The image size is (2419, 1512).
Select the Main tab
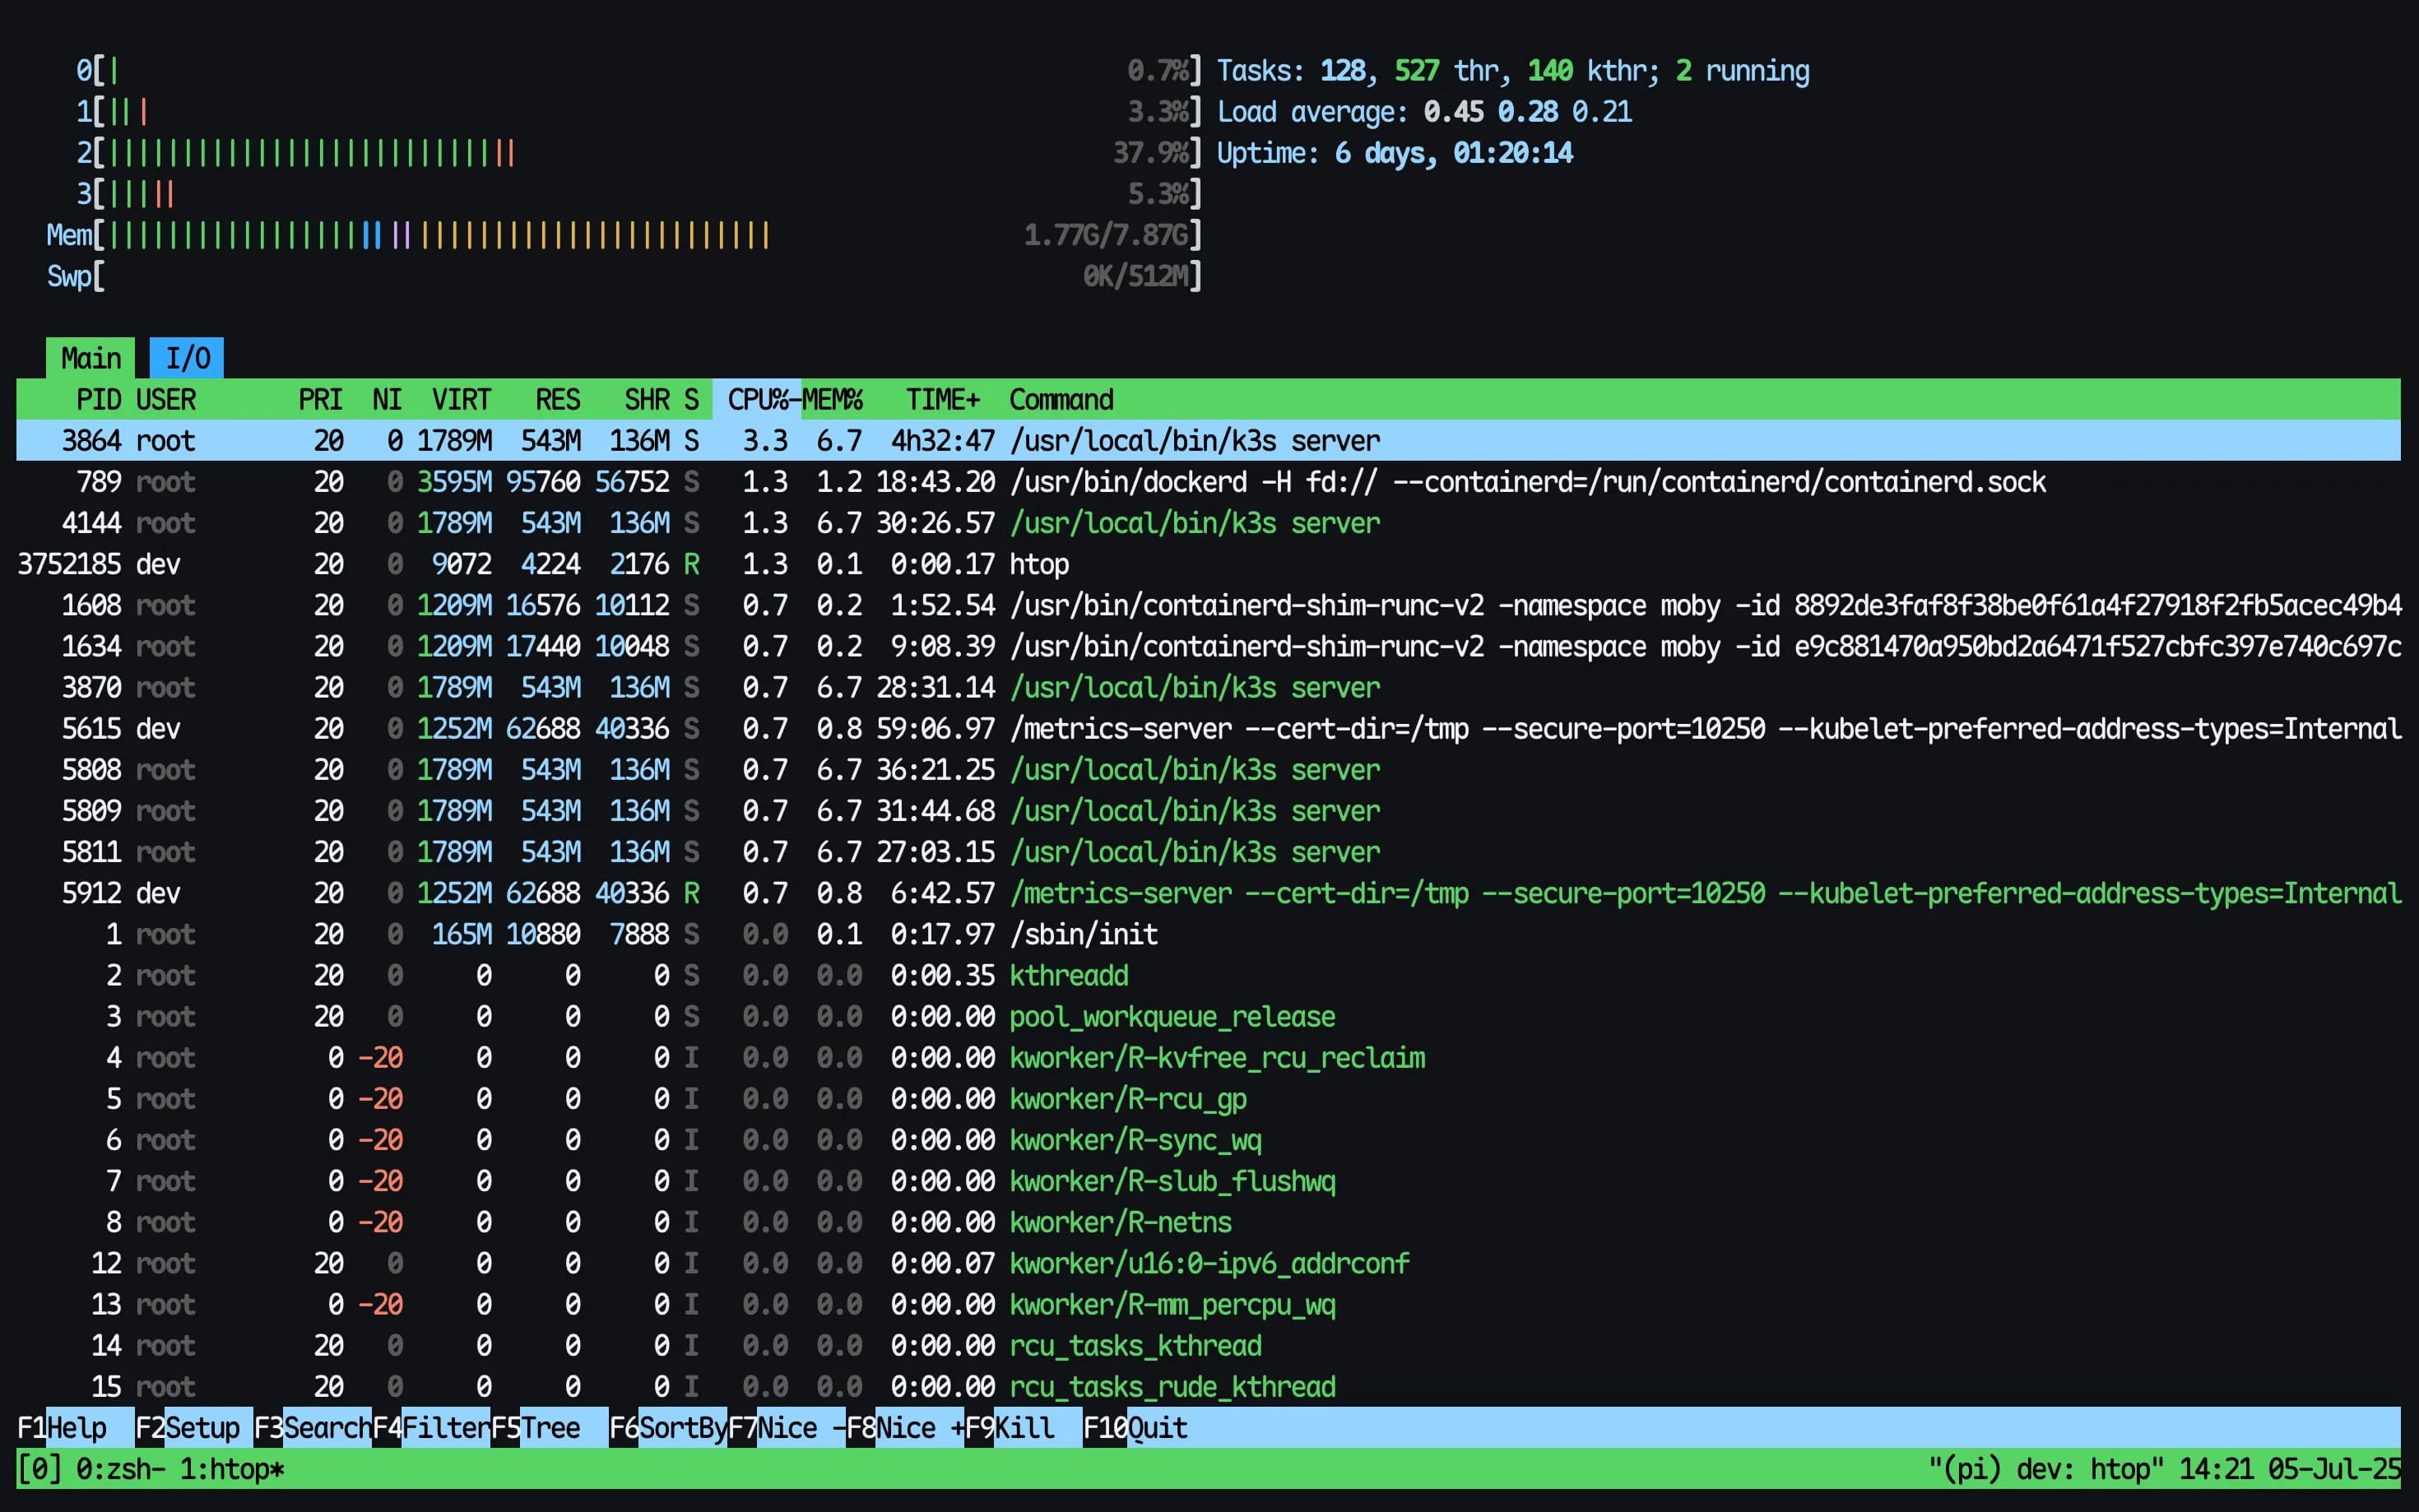(x=90, y=358)
